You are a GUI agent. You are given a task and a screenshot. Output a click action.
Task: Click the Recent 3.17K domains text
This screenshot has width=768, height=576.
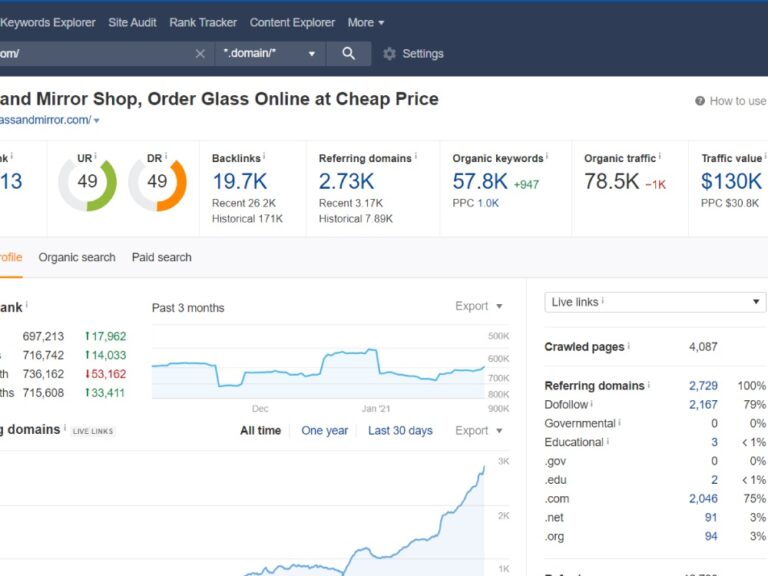[351, 203]
